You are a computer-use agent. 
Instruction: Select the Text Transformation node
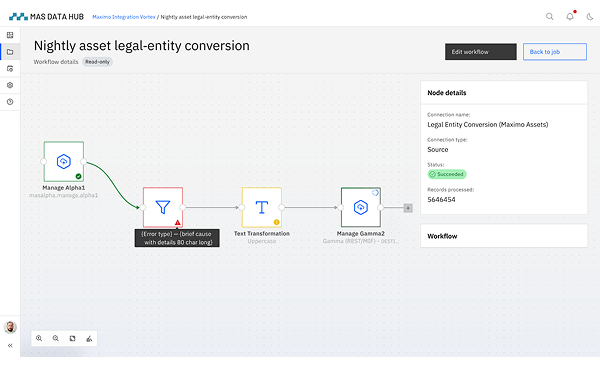tap(262, 207)
